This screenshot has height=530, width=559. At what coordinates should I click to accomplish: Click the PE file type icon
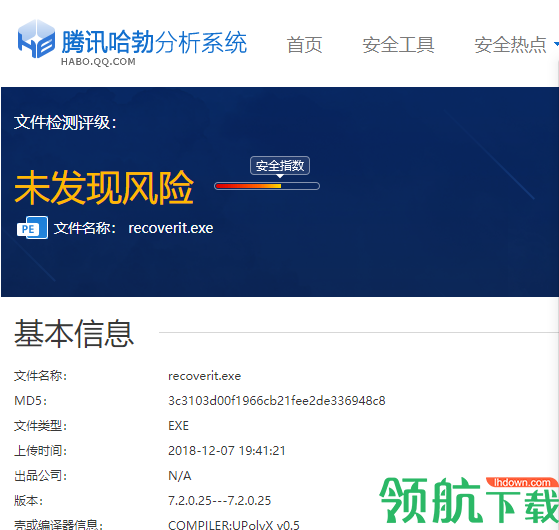pos(32,227)
